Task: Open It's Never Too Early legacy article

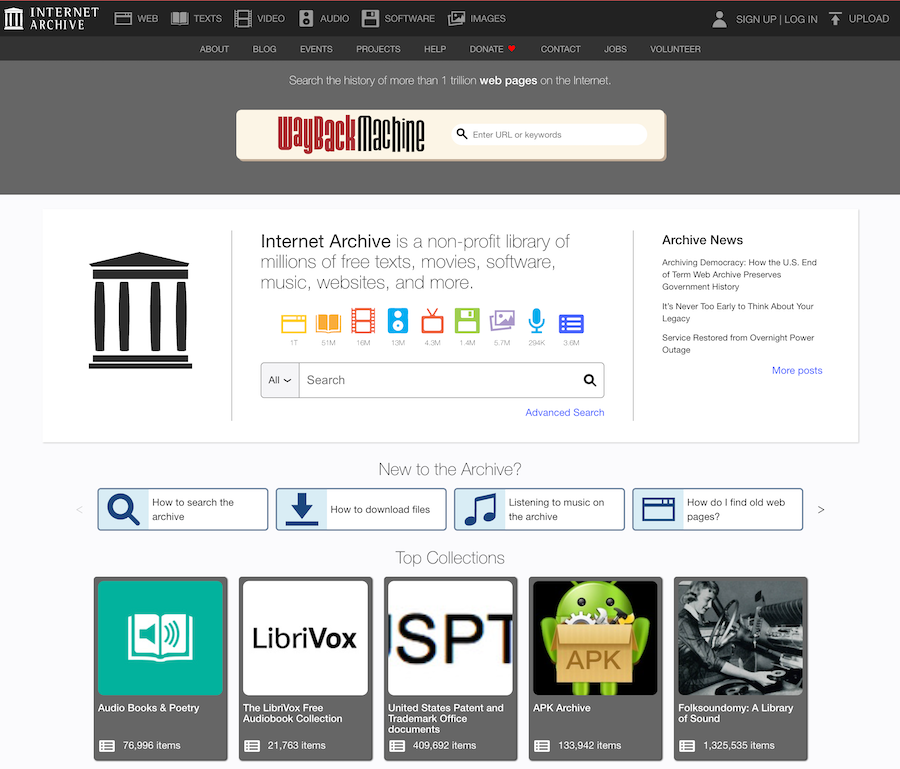Action: point(738,312)
